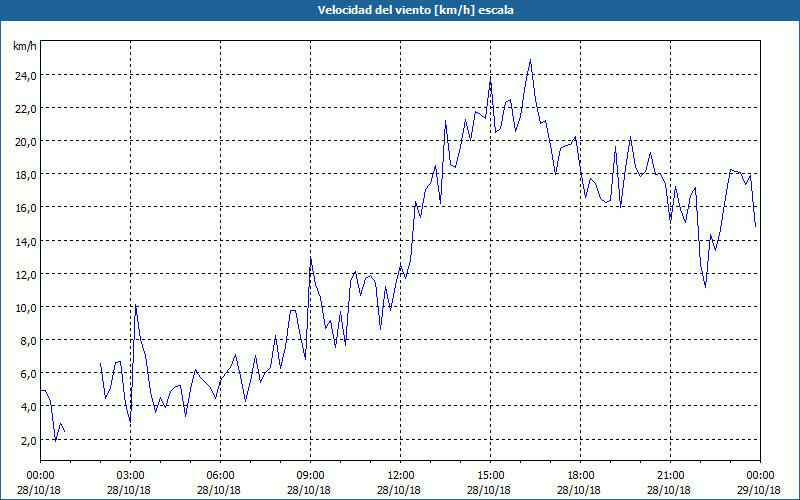Image resolution: width=800 pixels, height=500 pixels.
Task: Click the wind speed peak just past 16:00
Action: point(531,60)
